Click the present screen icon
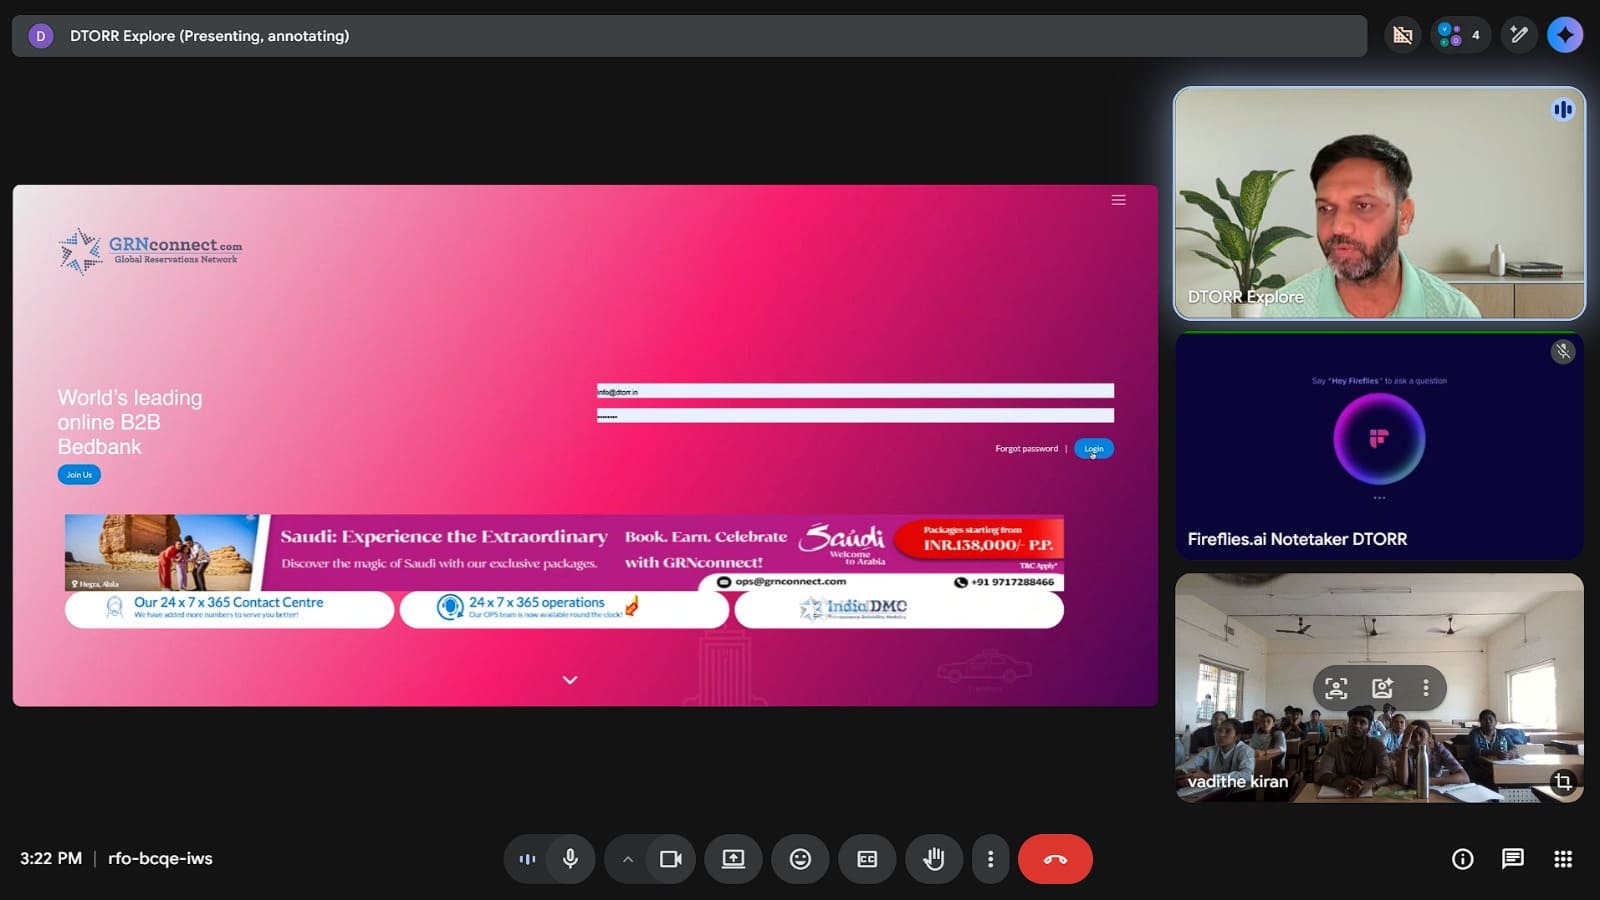Image resolution: width=1600 pixels, height=900 pixels. tap(733, 859)
